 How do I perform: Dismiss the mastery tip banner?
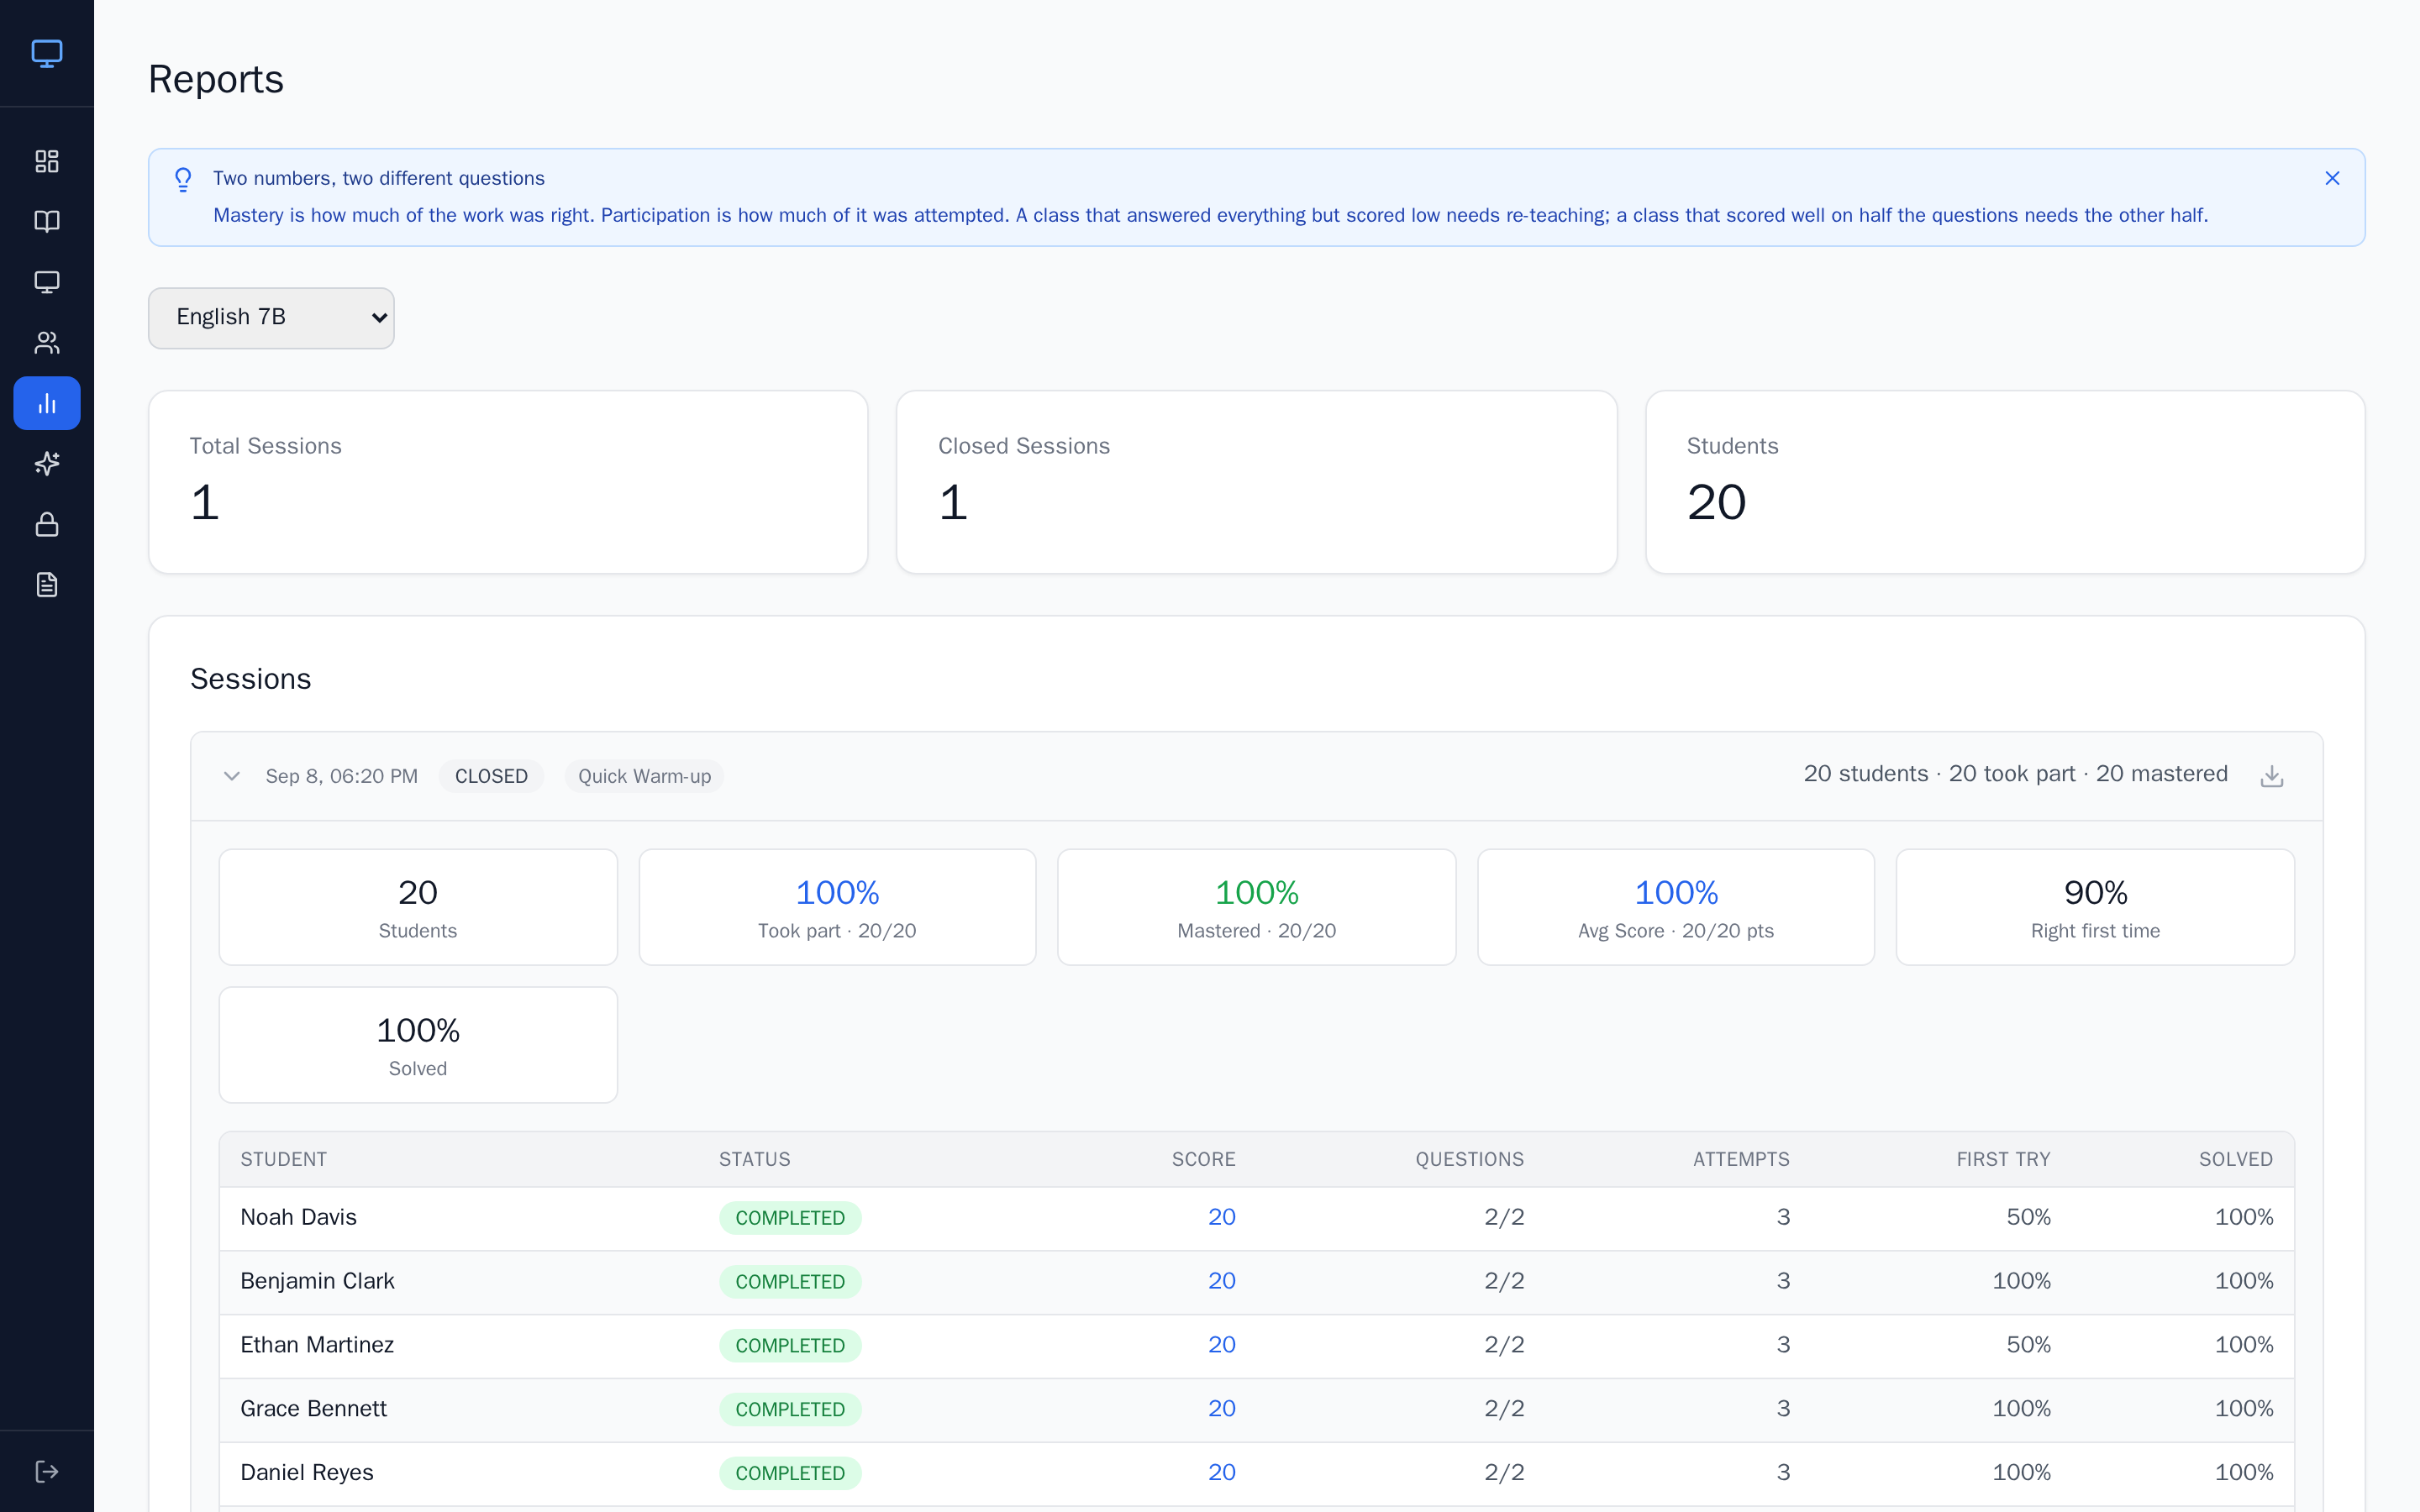2332,178
